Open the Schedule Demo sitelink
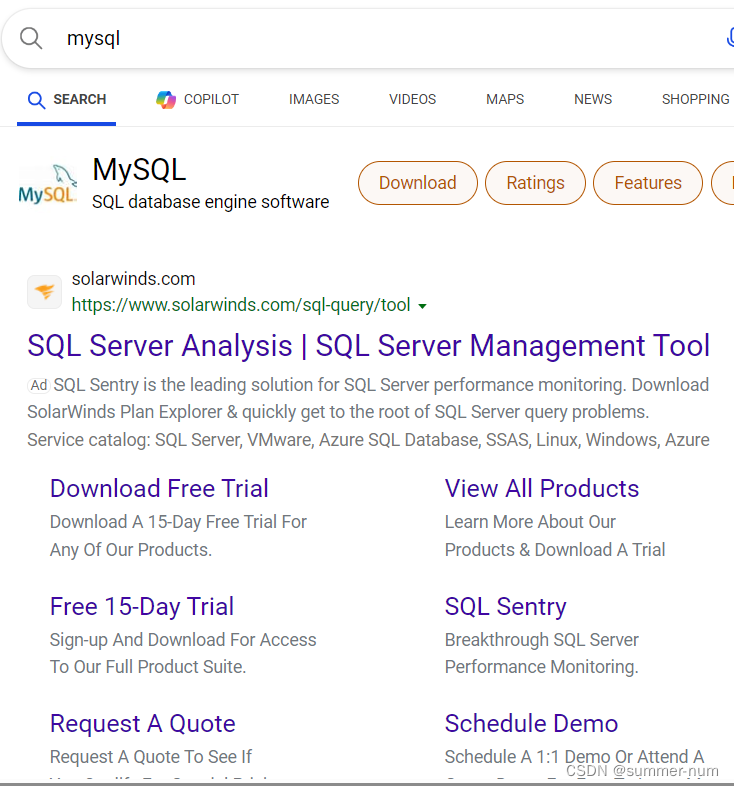This screenshot has width=734, height=786. 531,723
